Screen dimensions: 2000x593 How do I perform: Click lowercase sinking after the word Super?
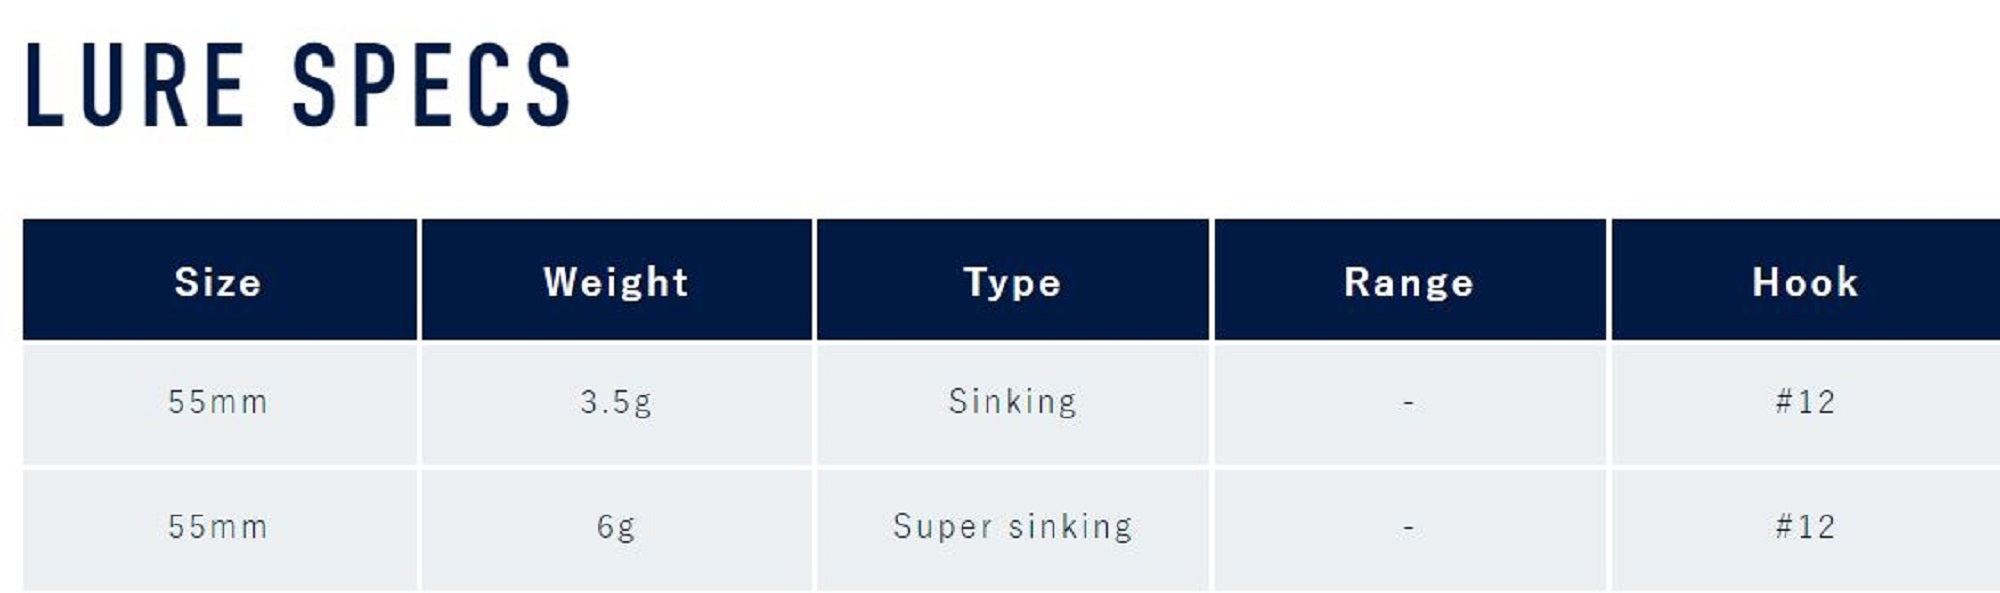coord(1070,527)
